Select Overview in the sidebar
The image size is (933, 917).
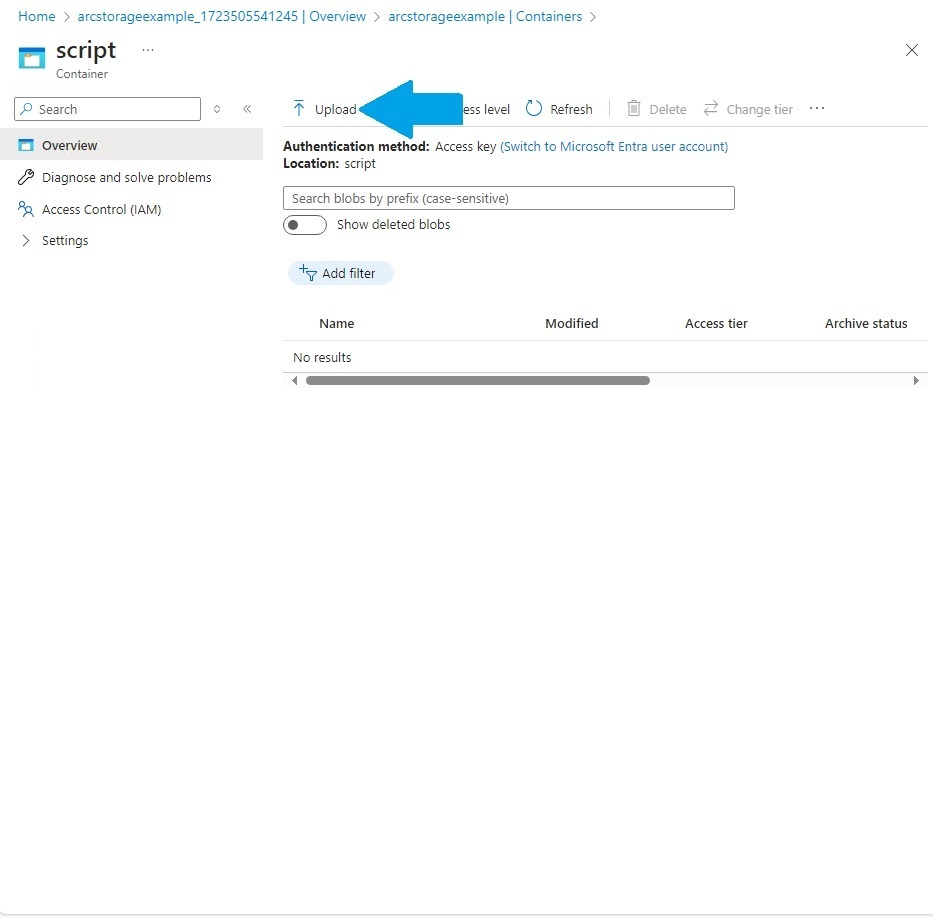pos(132,145)
